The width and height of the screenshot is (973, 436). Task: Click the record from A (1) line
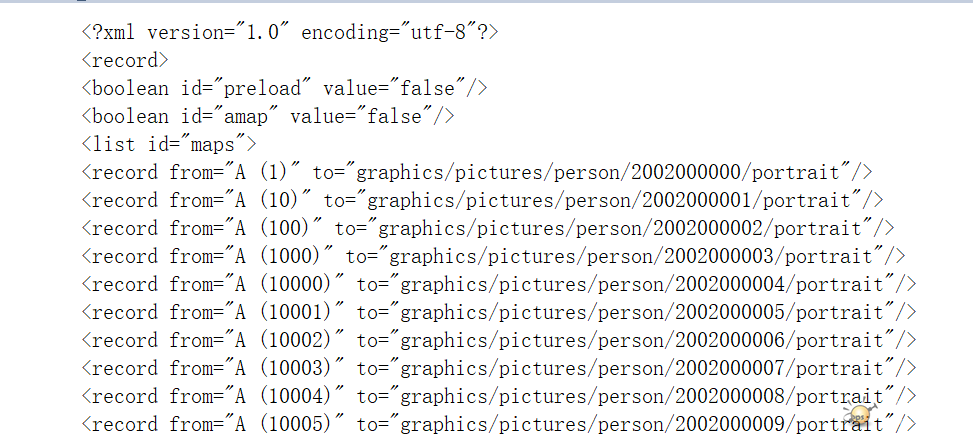pos(477,172)
